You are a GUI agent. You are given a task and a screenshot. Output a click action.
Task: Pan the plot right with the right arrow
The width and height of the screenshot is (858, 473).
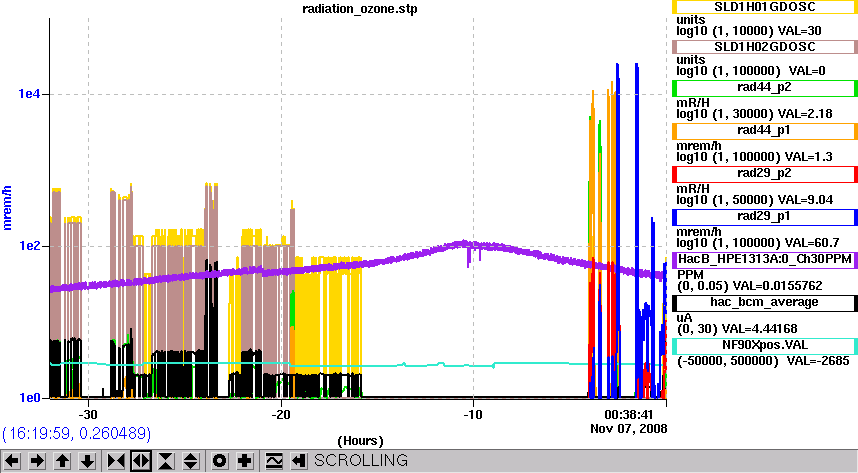coord(37,461)
